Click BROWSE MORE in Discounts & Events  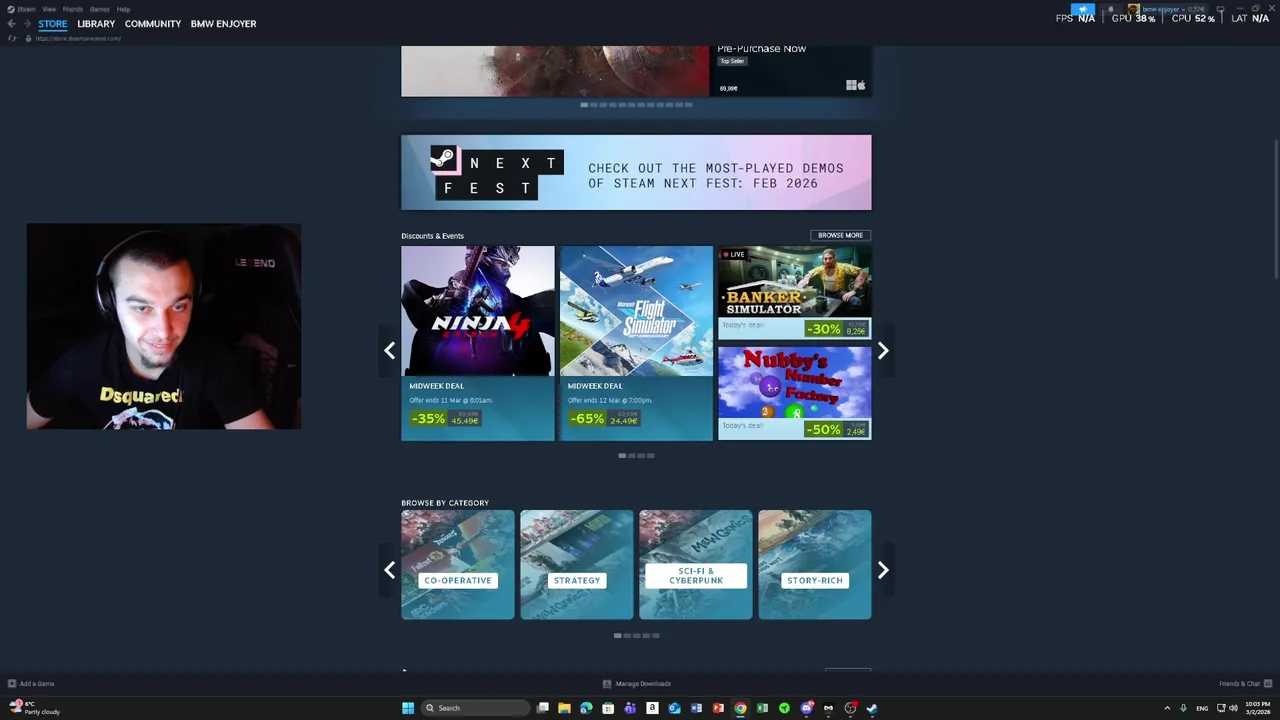coord(840,235)
